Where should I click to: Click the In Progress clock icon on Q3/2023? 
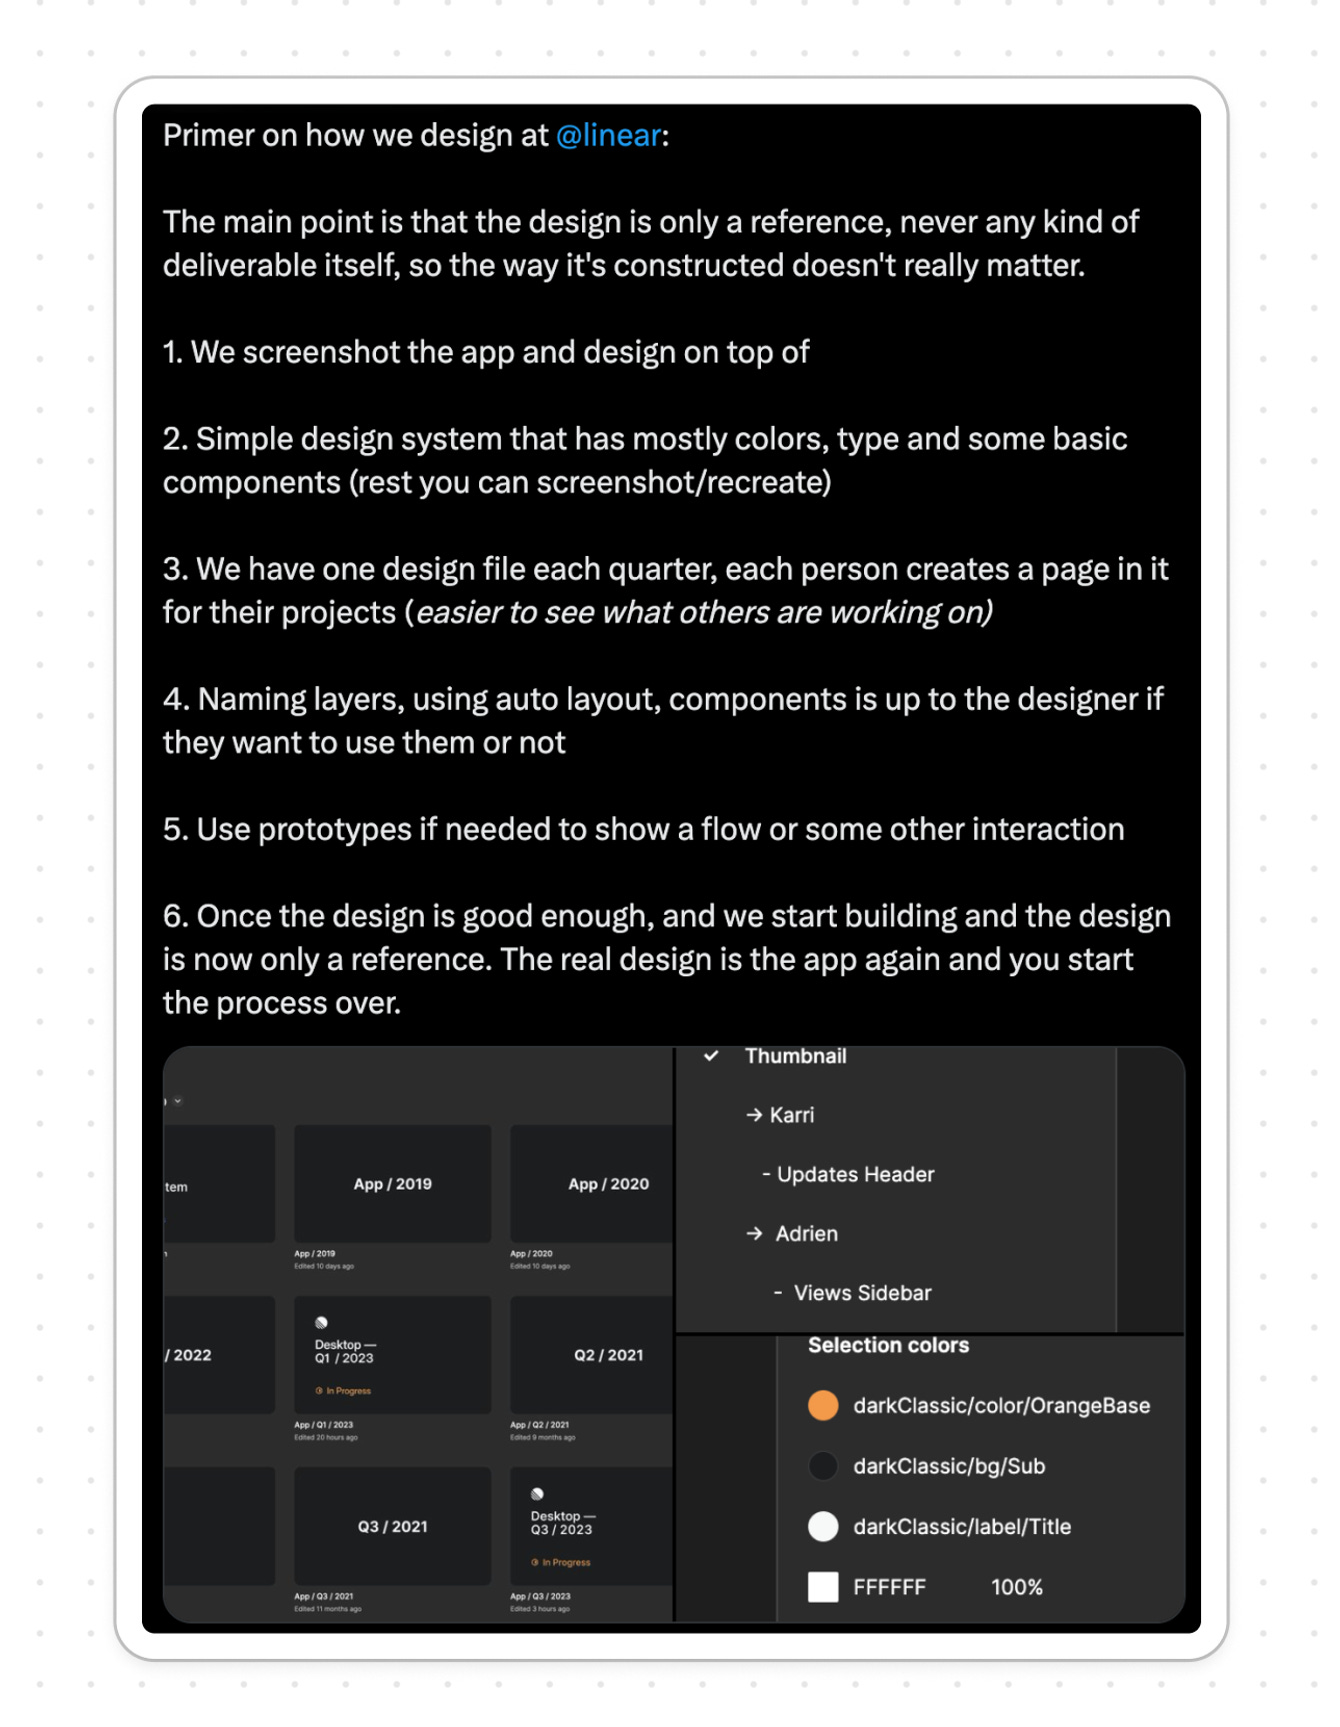pyautogui.click(x=536, y=1562)
